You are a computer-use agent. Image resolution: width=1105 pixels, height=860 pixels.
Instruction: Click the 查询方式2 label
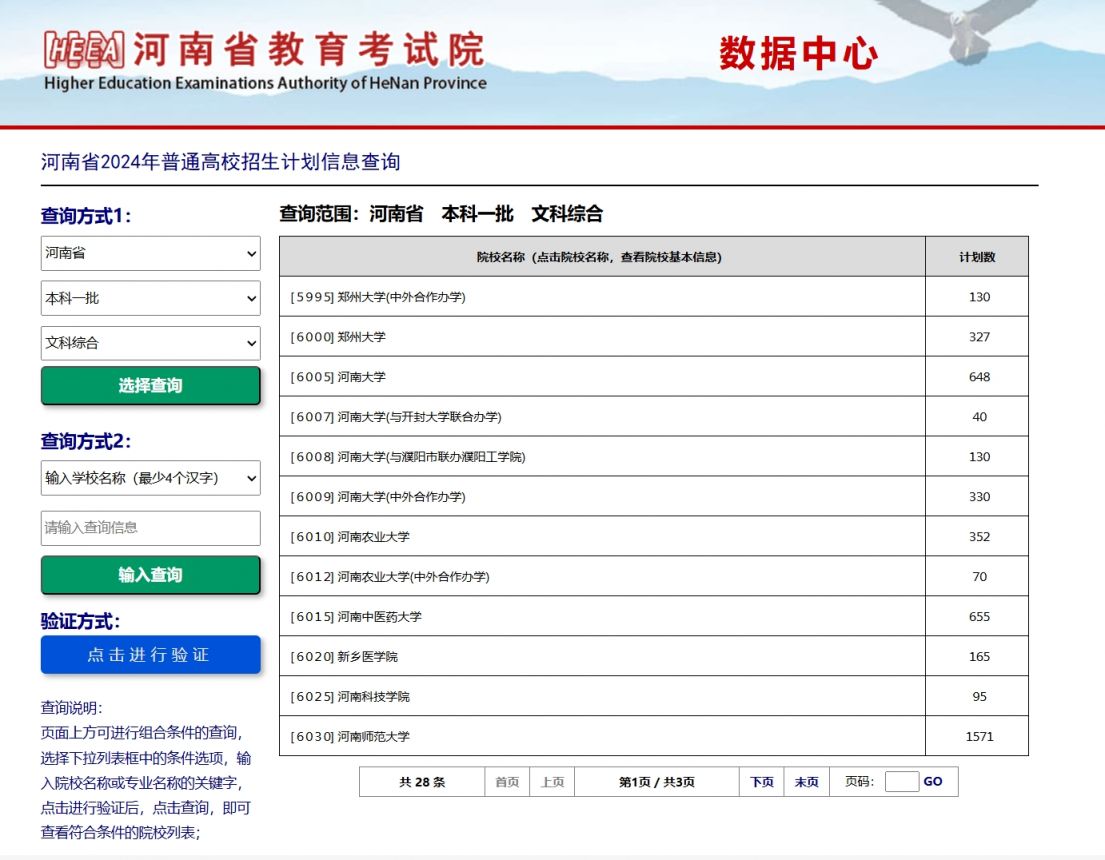[86, 441]
